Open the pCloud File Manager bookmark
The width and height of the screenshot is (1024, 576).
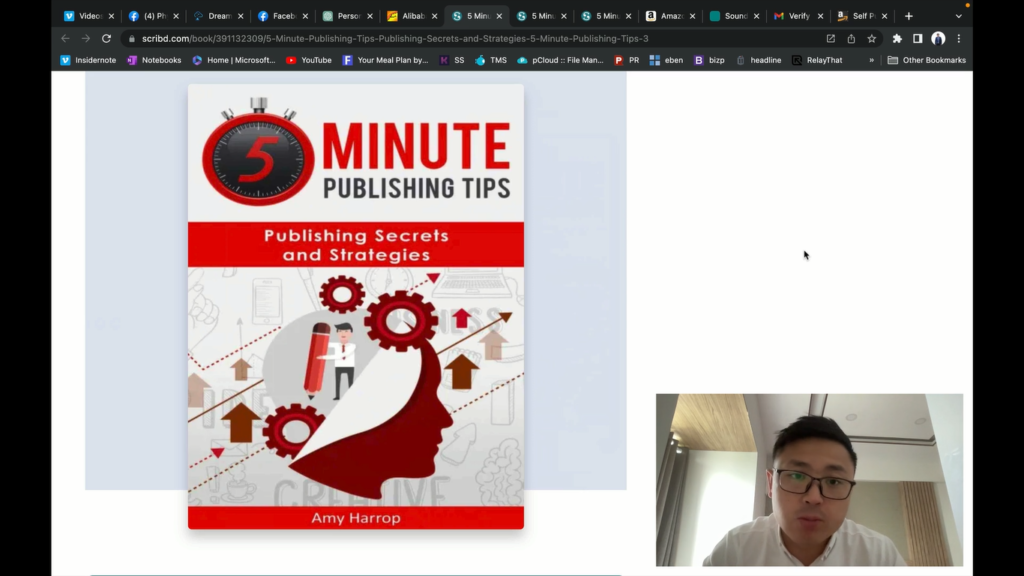tap(560, 60)
